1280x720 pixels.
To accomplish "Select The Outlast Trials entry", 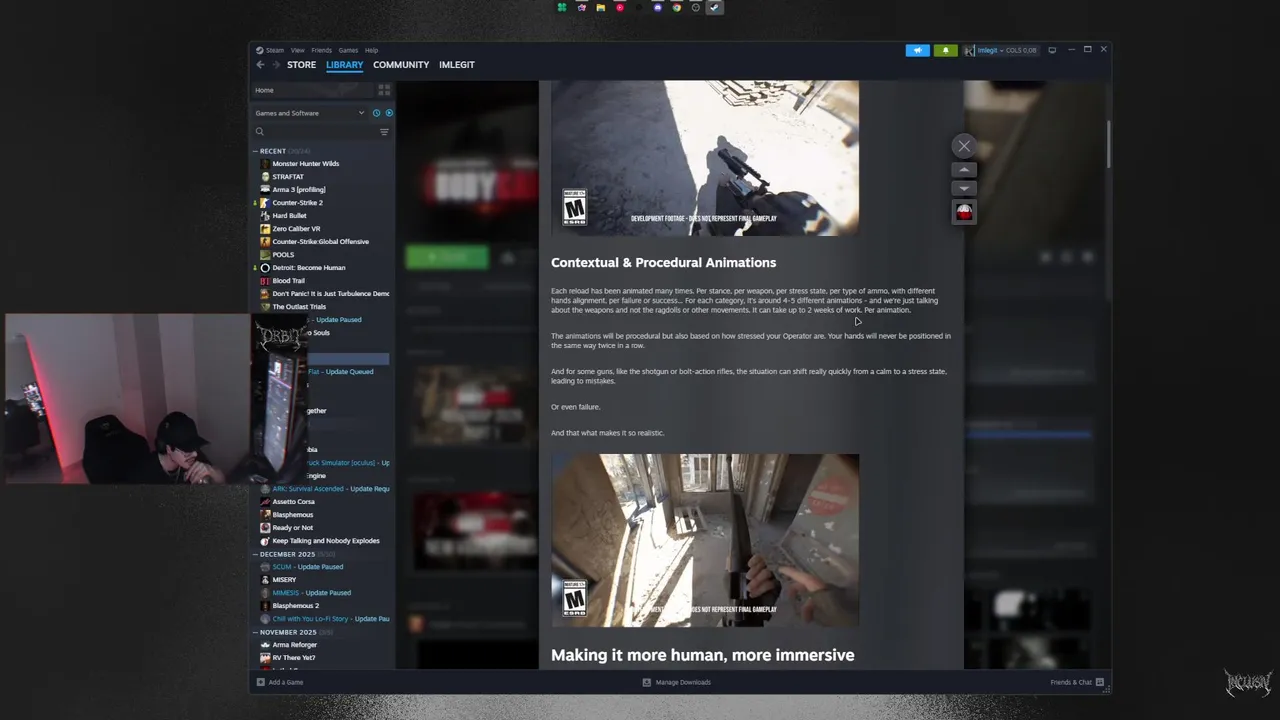I will [299, 307].
